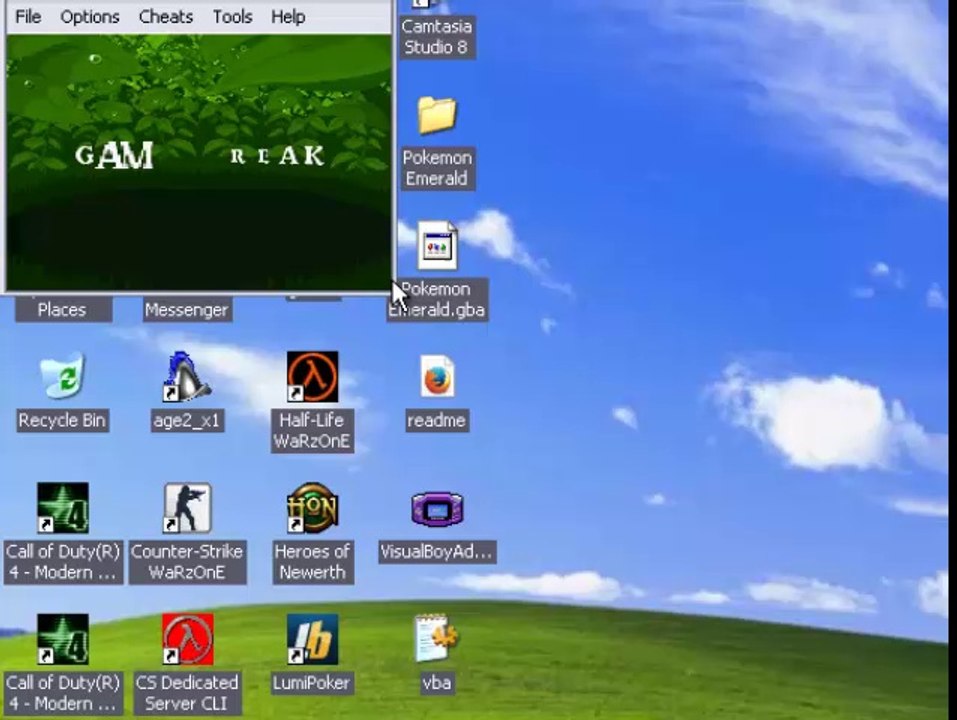Select the Counter-Strike WaRzOnE icon
957x720 pixels.
187,508
